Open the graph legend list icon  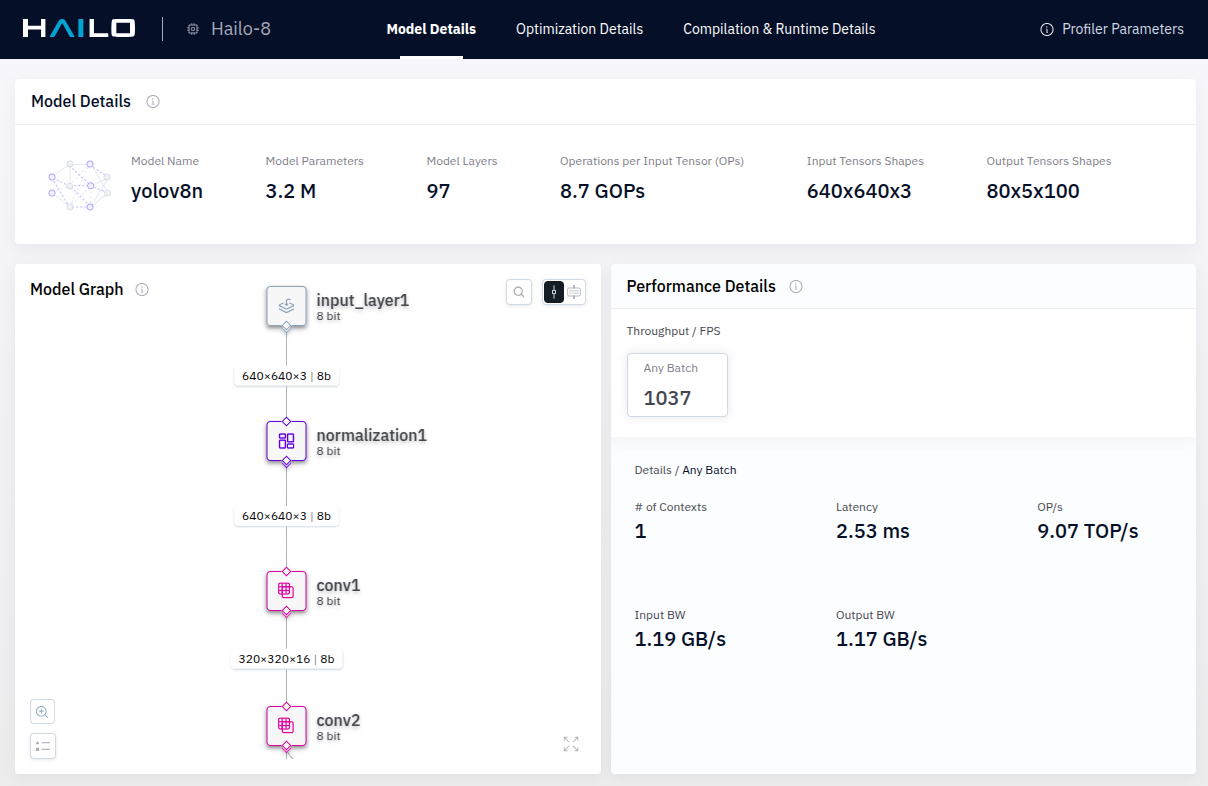[x=42, y=746]
